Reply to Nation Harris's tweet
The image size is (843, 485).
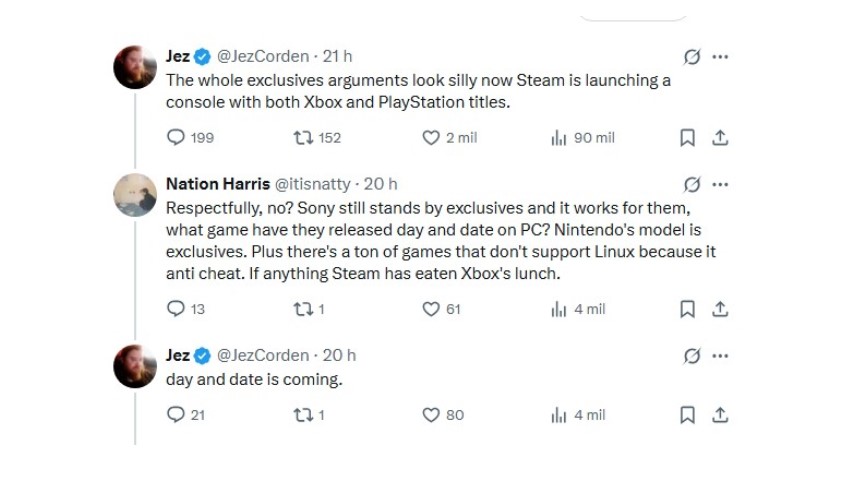click(175, 309)
